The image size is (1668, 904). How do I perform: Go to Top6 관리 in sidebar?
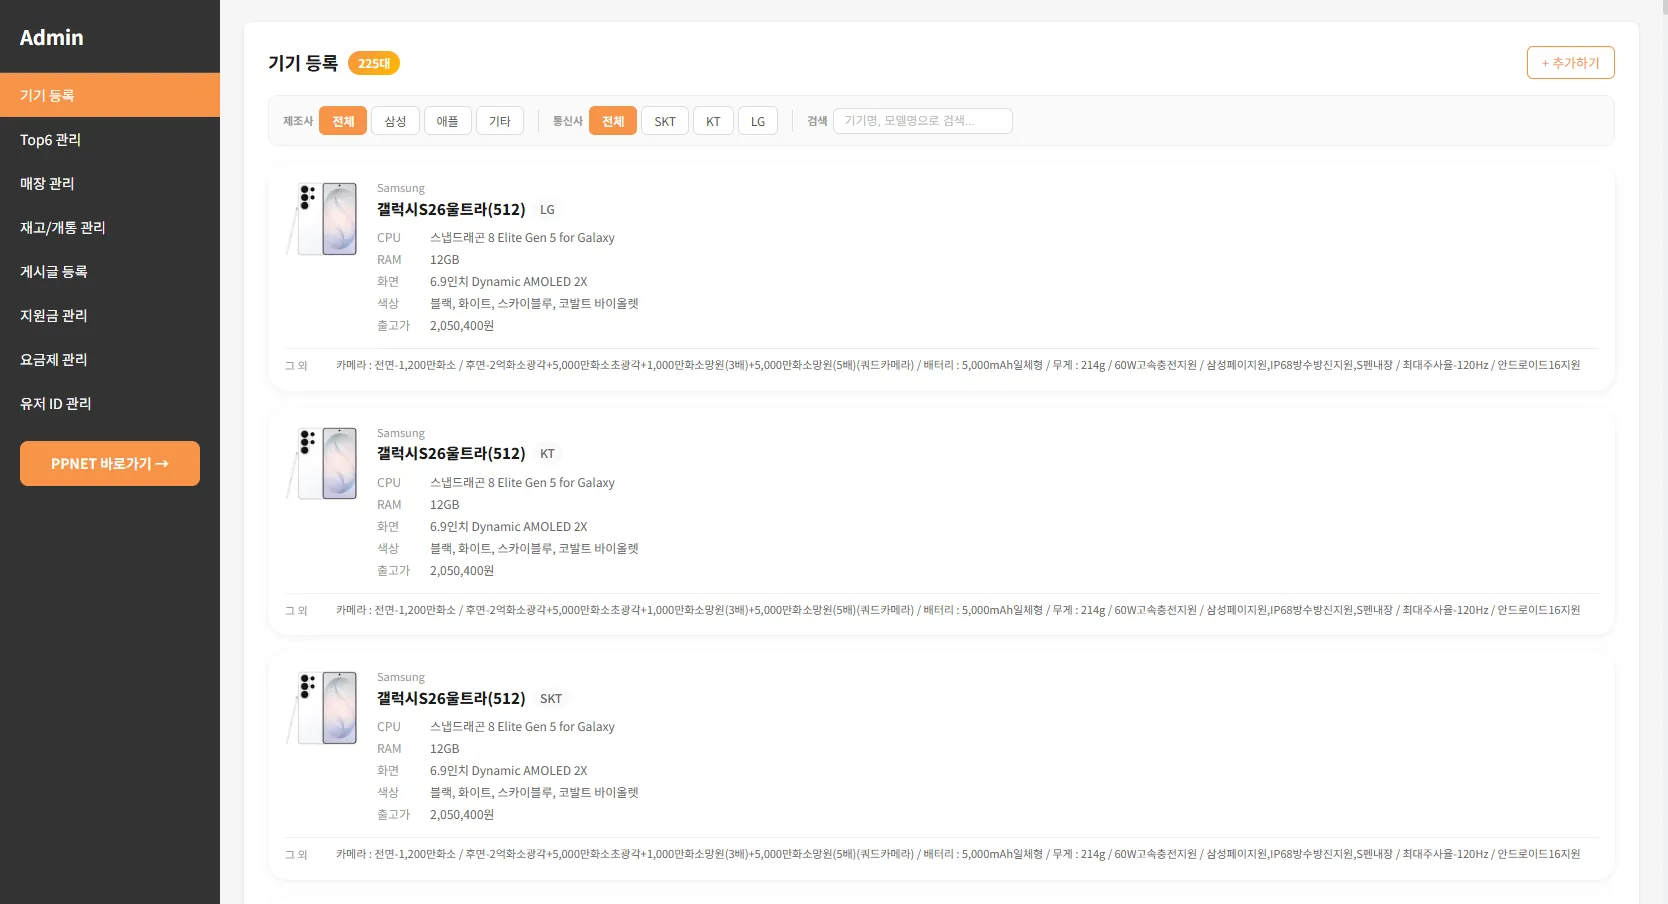pos(110,139)
